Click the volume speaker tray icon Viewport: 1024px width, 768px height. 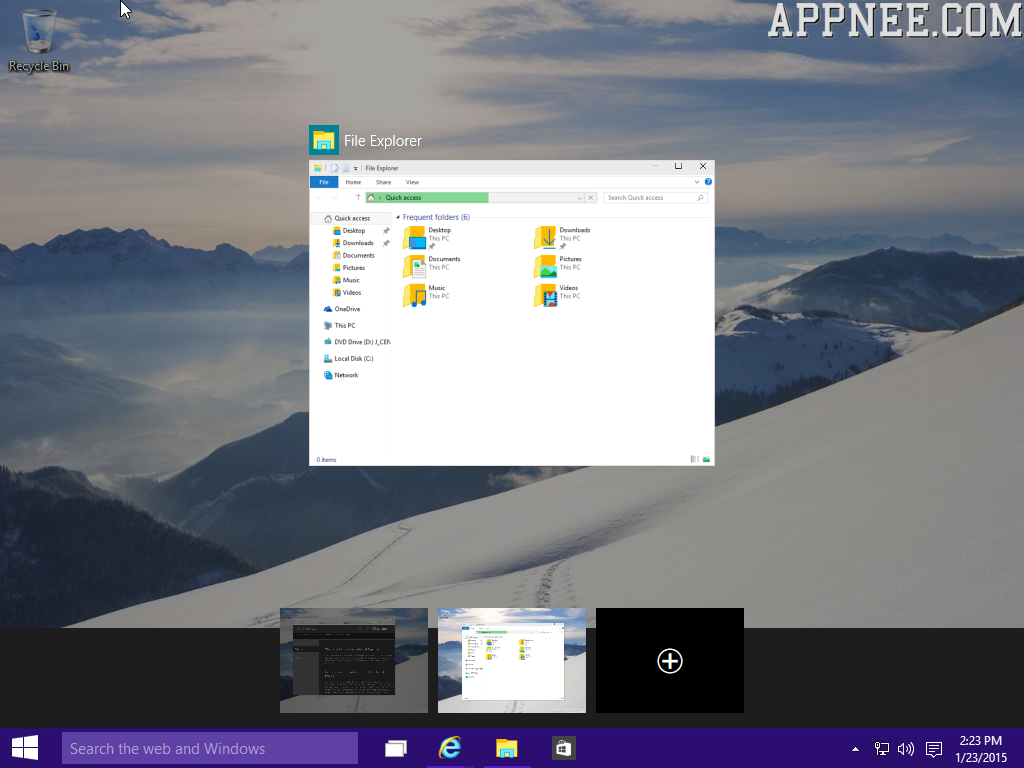point(906,749)
